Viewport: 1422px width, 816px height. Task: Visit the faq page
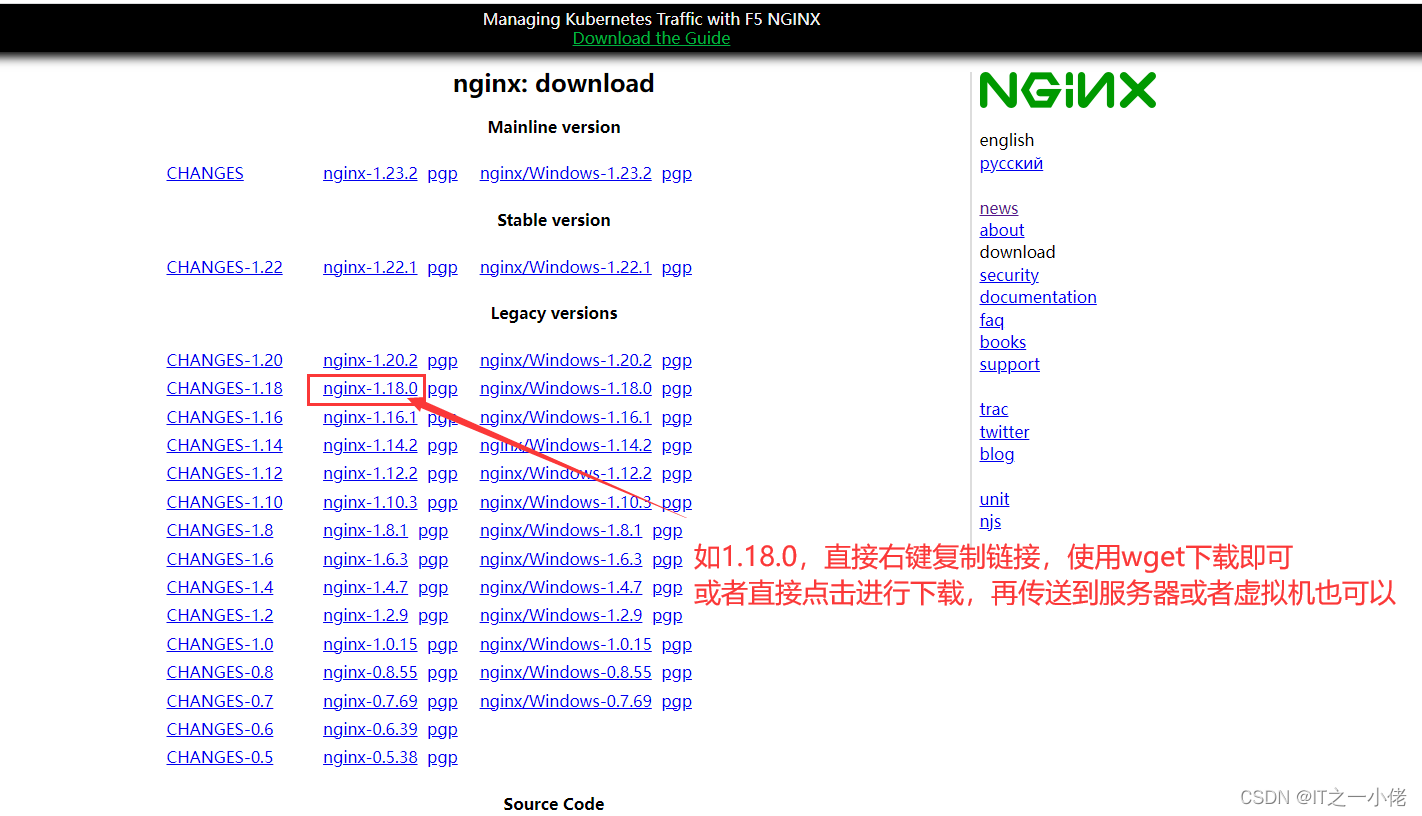[x=991, y=320]
